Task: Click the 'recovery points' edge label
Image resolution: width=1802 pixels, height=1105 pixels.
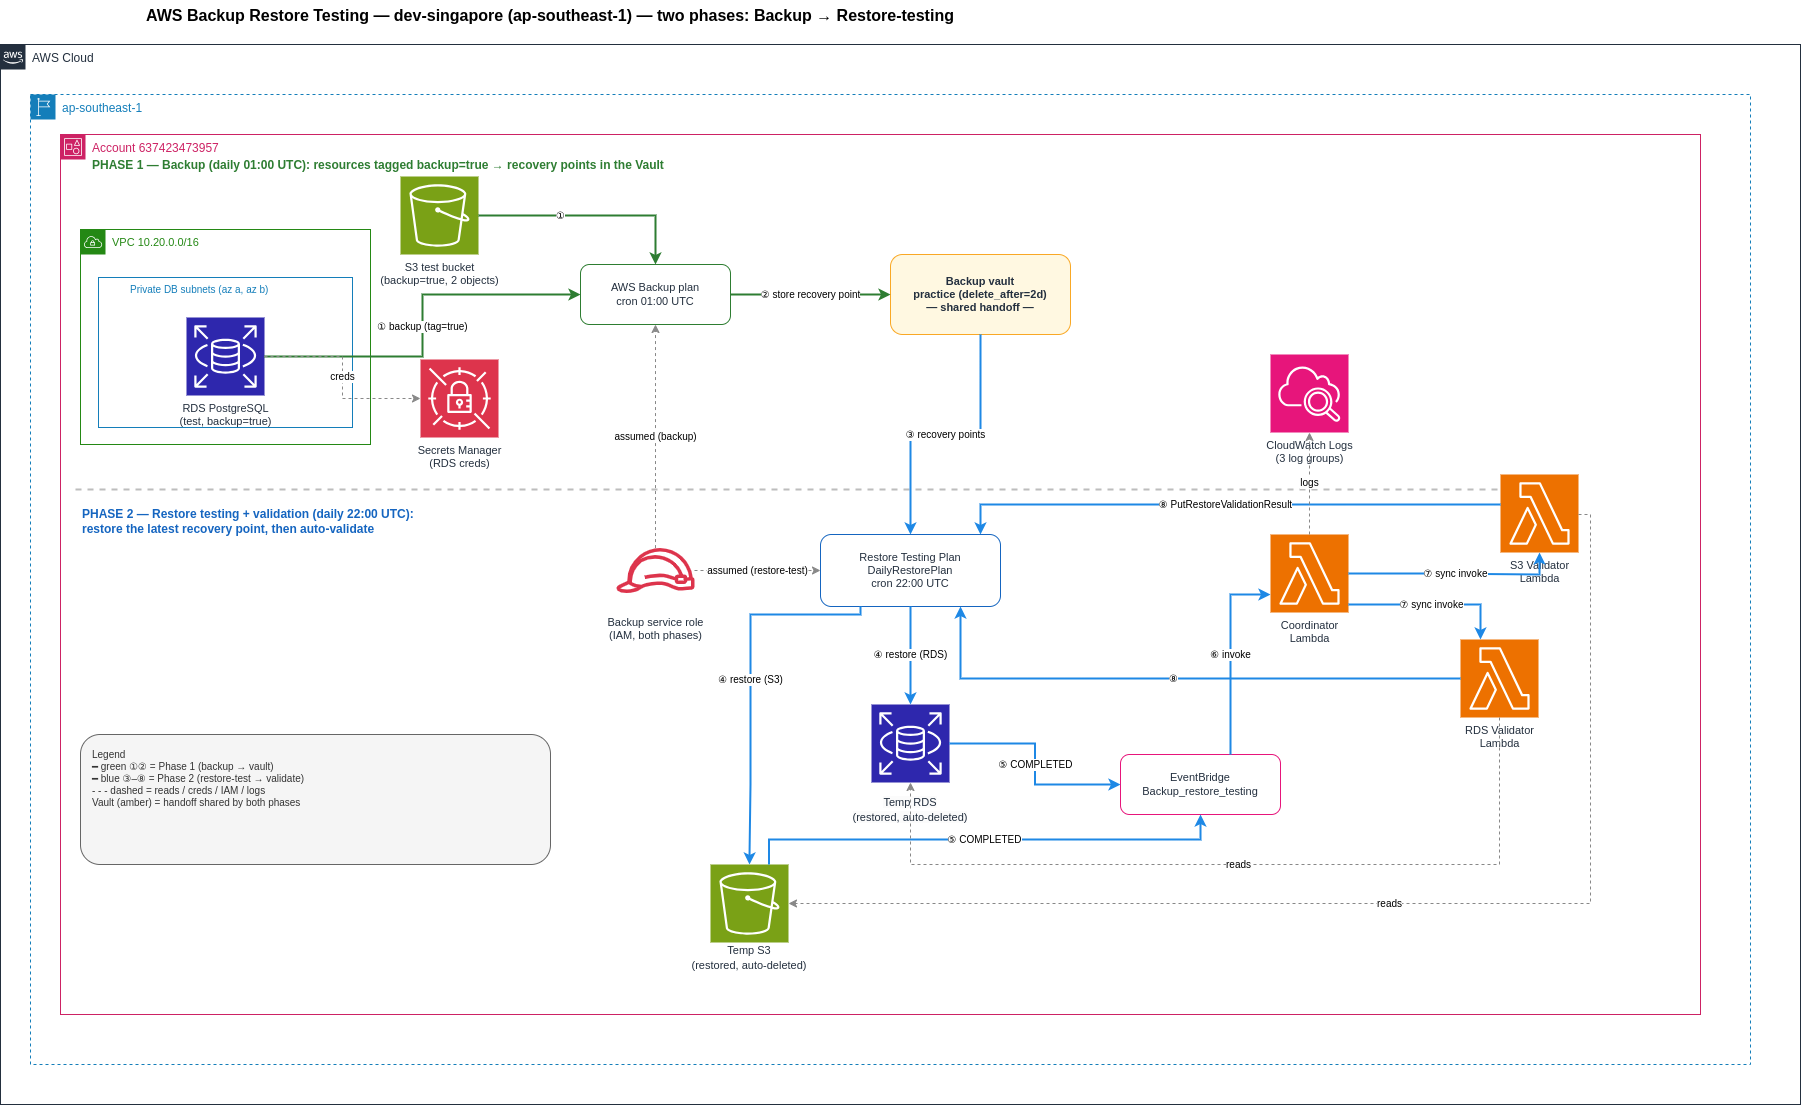Action: point(945,434)
